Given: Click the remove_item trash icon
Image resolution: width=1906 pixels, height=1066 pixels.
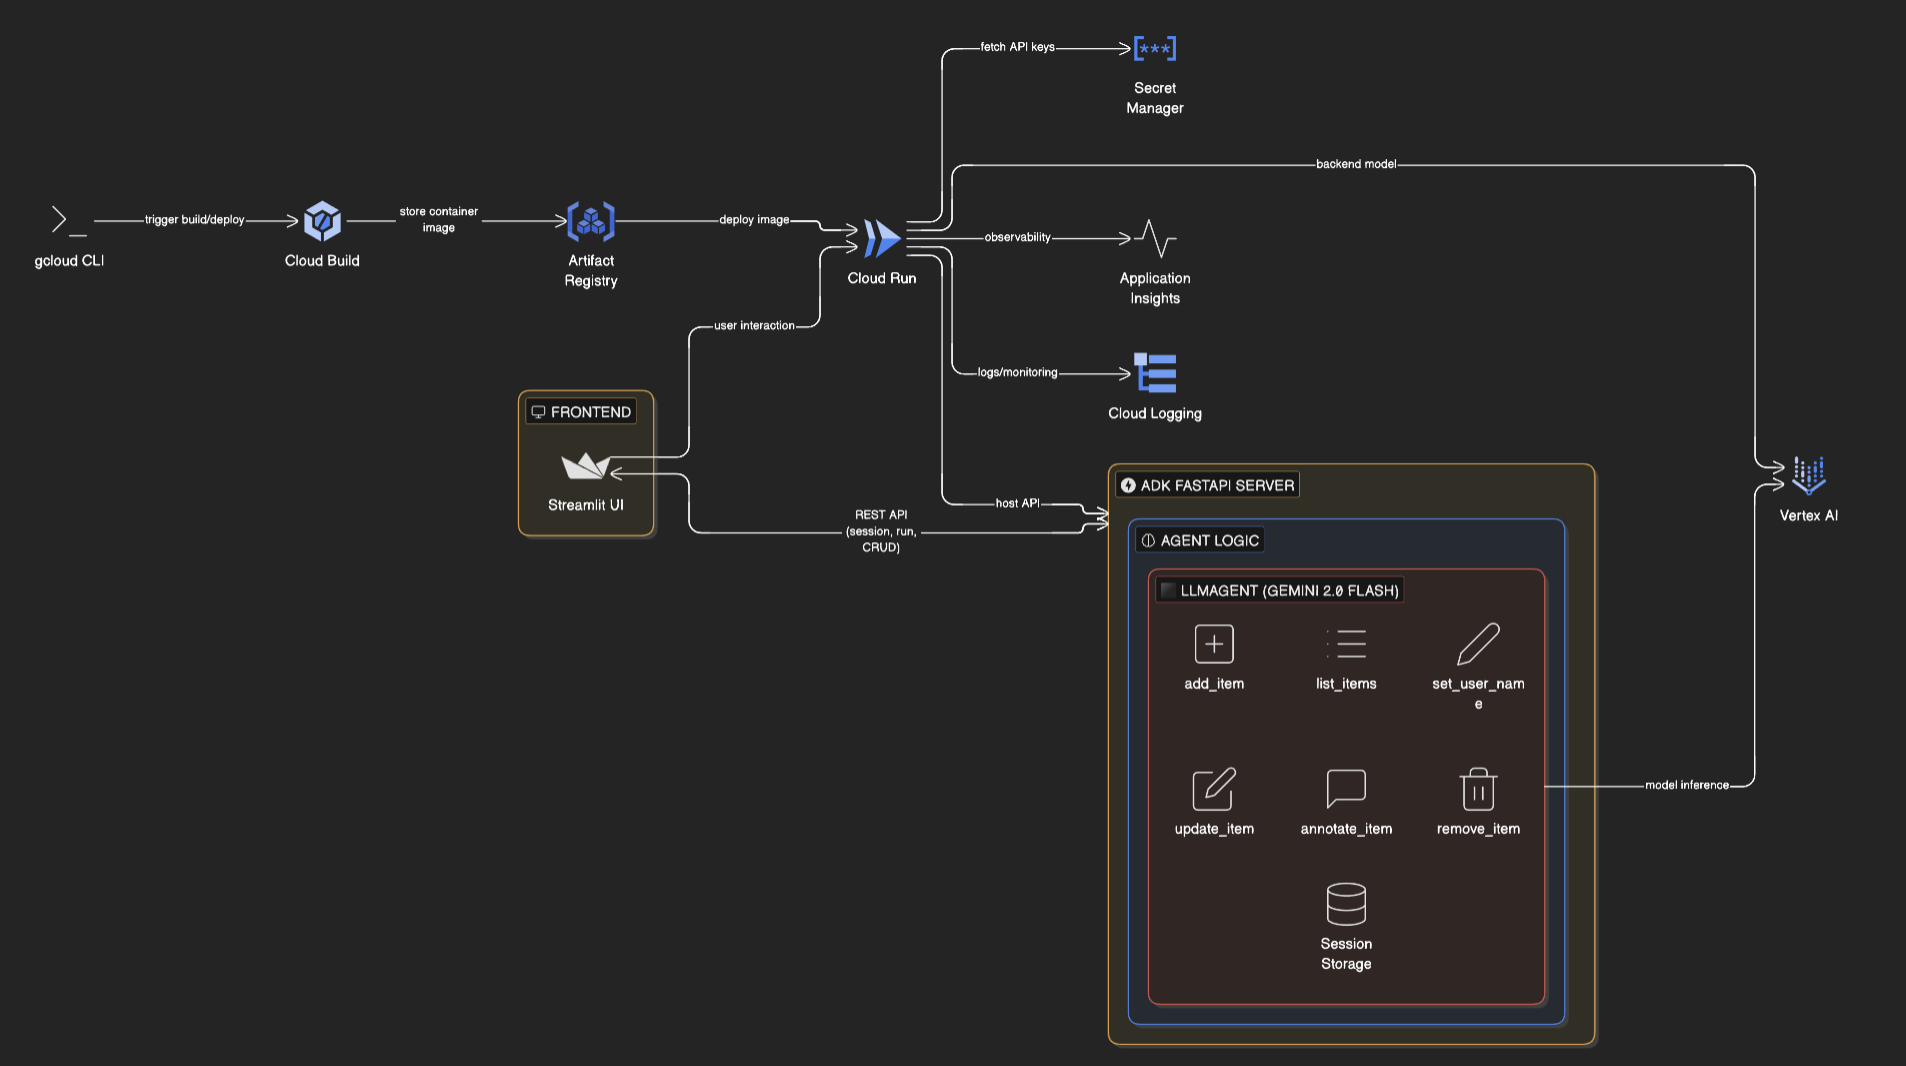Looking at the screenshot, I should click(1478, 789).
